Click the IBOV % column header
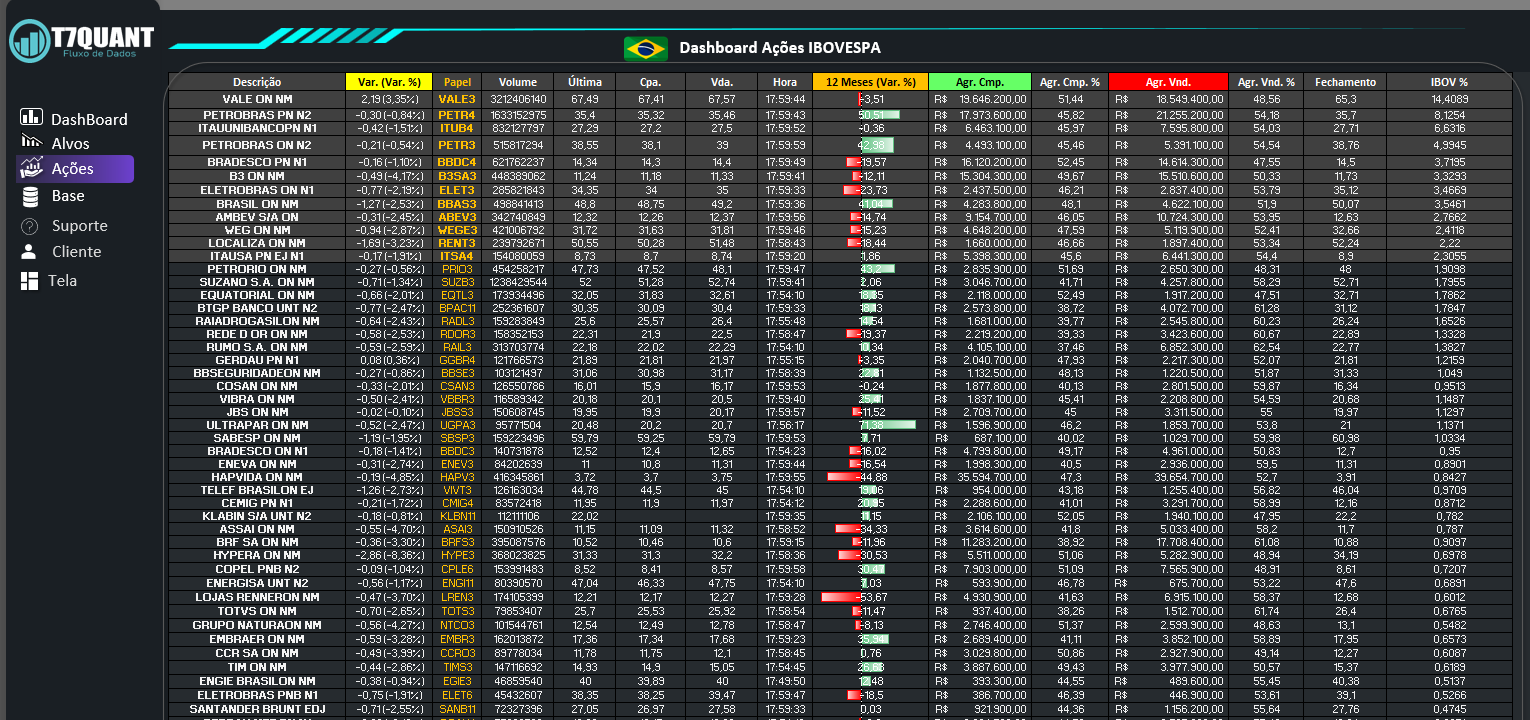This screenshot has height=720, width=1530. (x=1449, y=82)
